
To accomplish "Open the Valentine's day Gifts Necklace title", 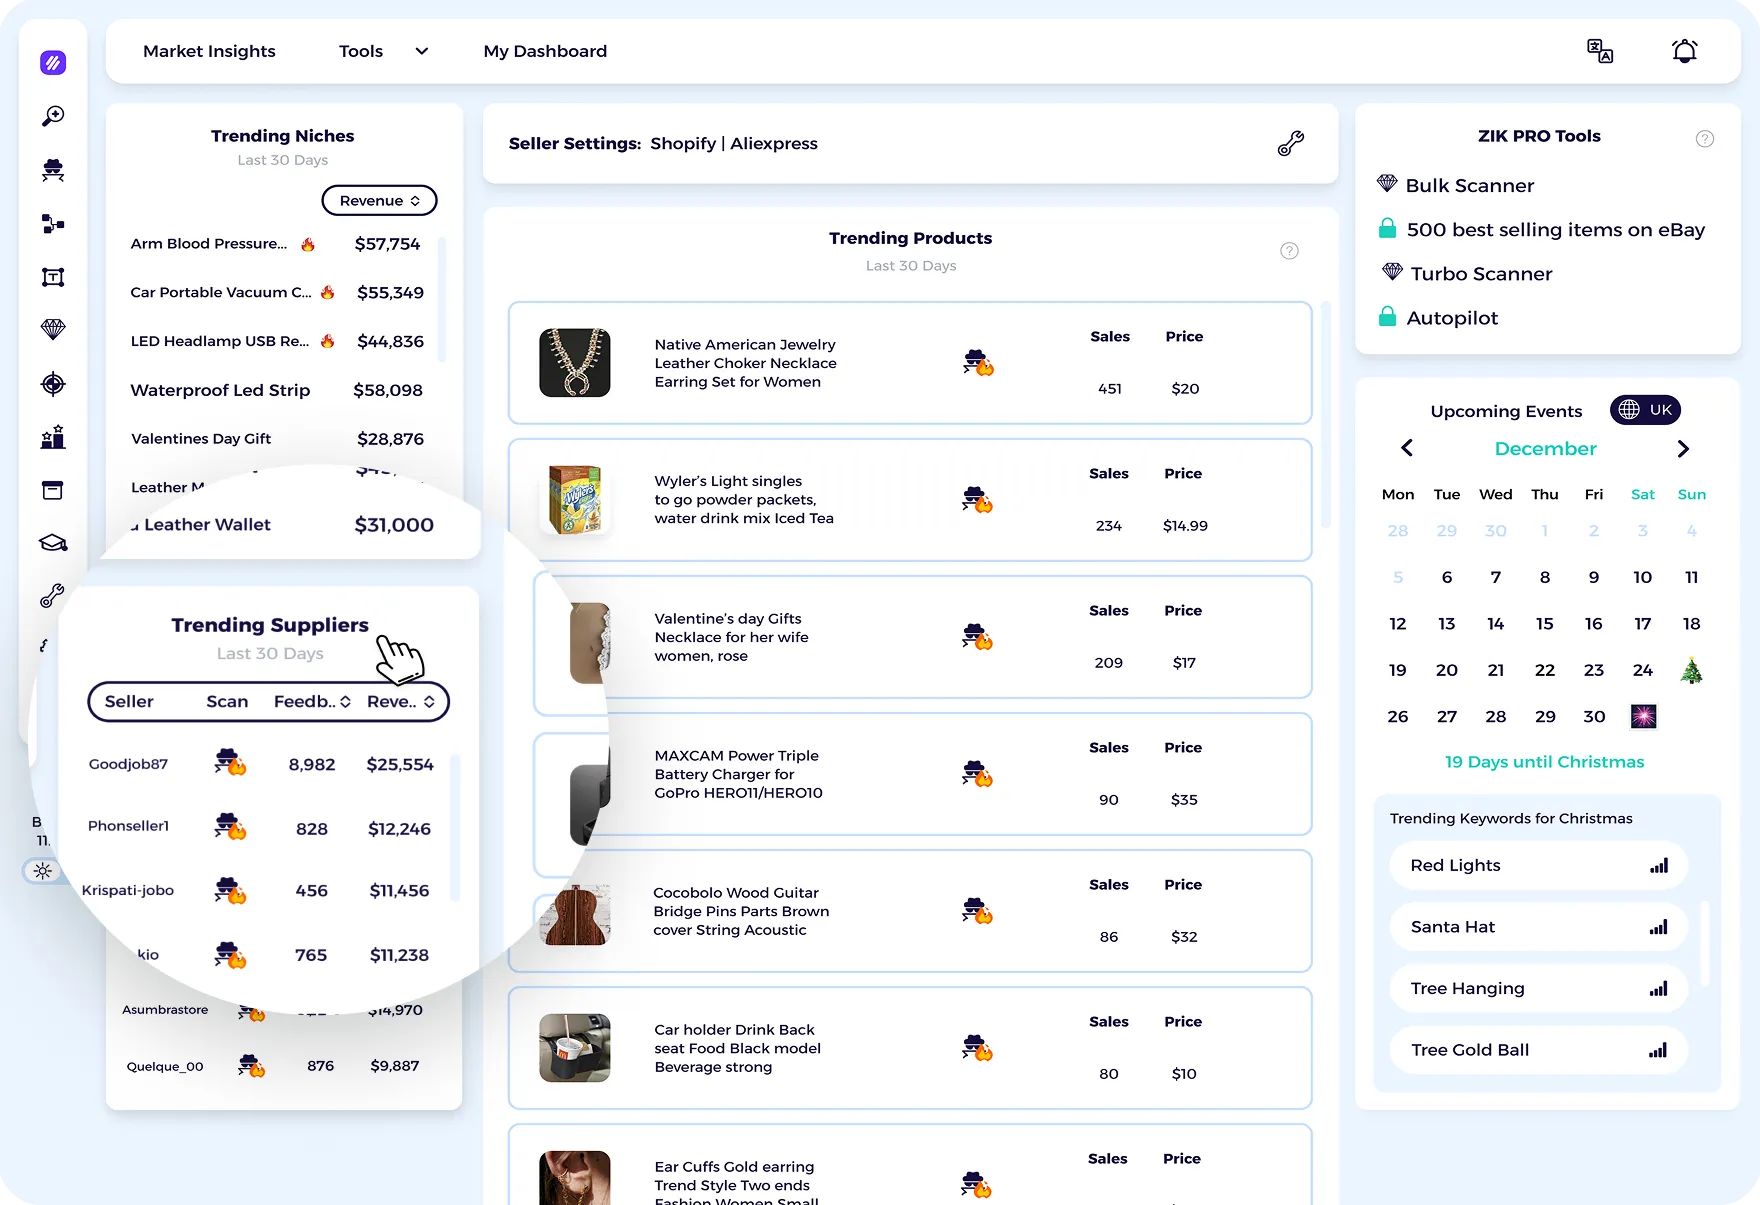I will click(x=731, y=637).
